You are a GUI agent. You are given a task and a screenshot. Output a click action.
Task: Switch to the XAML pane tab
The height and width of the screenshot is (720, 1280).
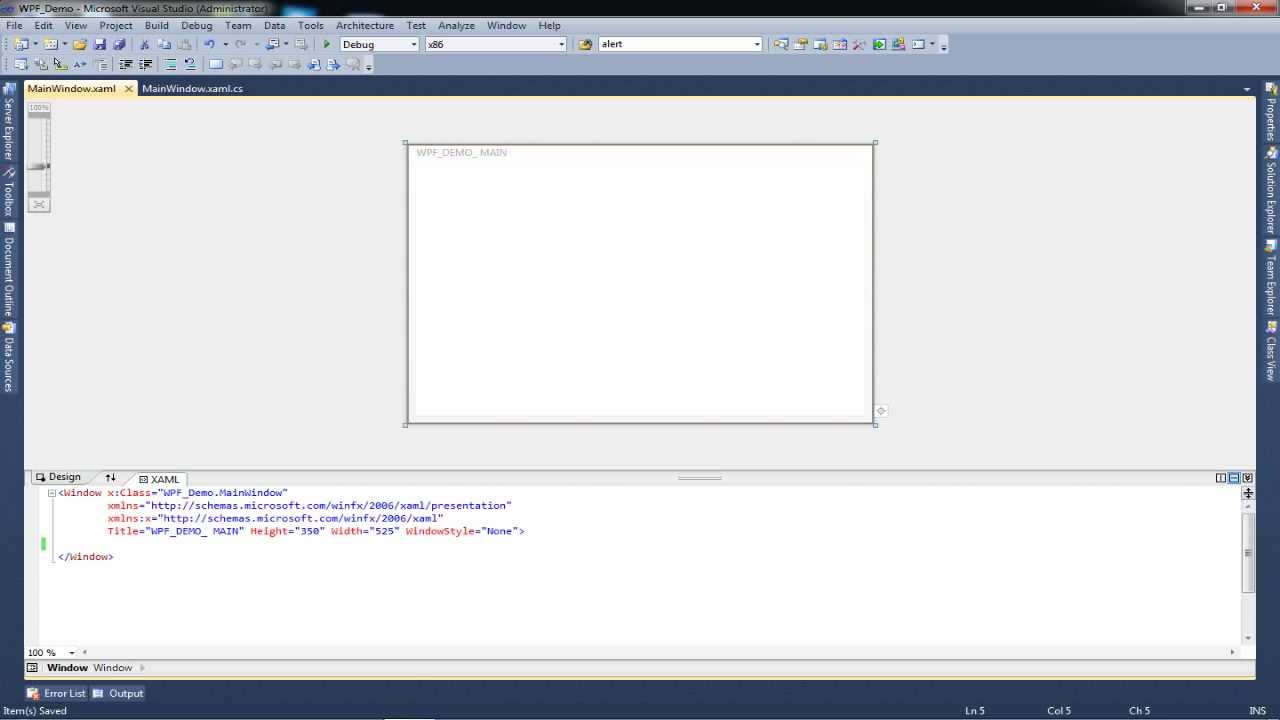(159, 479)
